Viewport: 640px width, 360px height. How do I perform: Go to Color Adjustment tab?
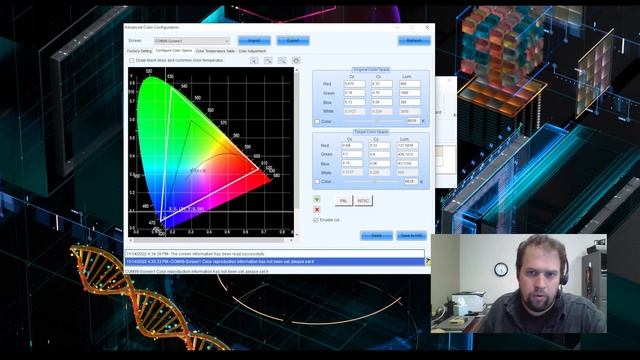click(x=252, y=51)
